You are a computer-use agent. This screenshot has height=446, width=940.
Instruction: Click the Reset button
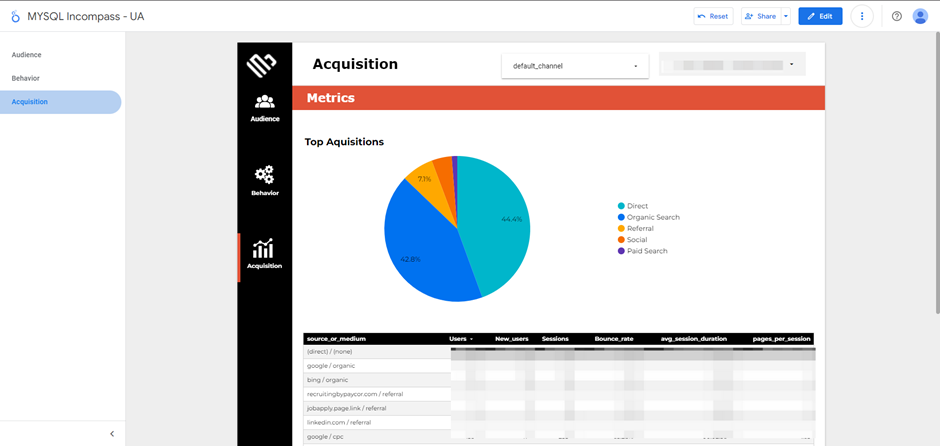click(x=713, y=16)
